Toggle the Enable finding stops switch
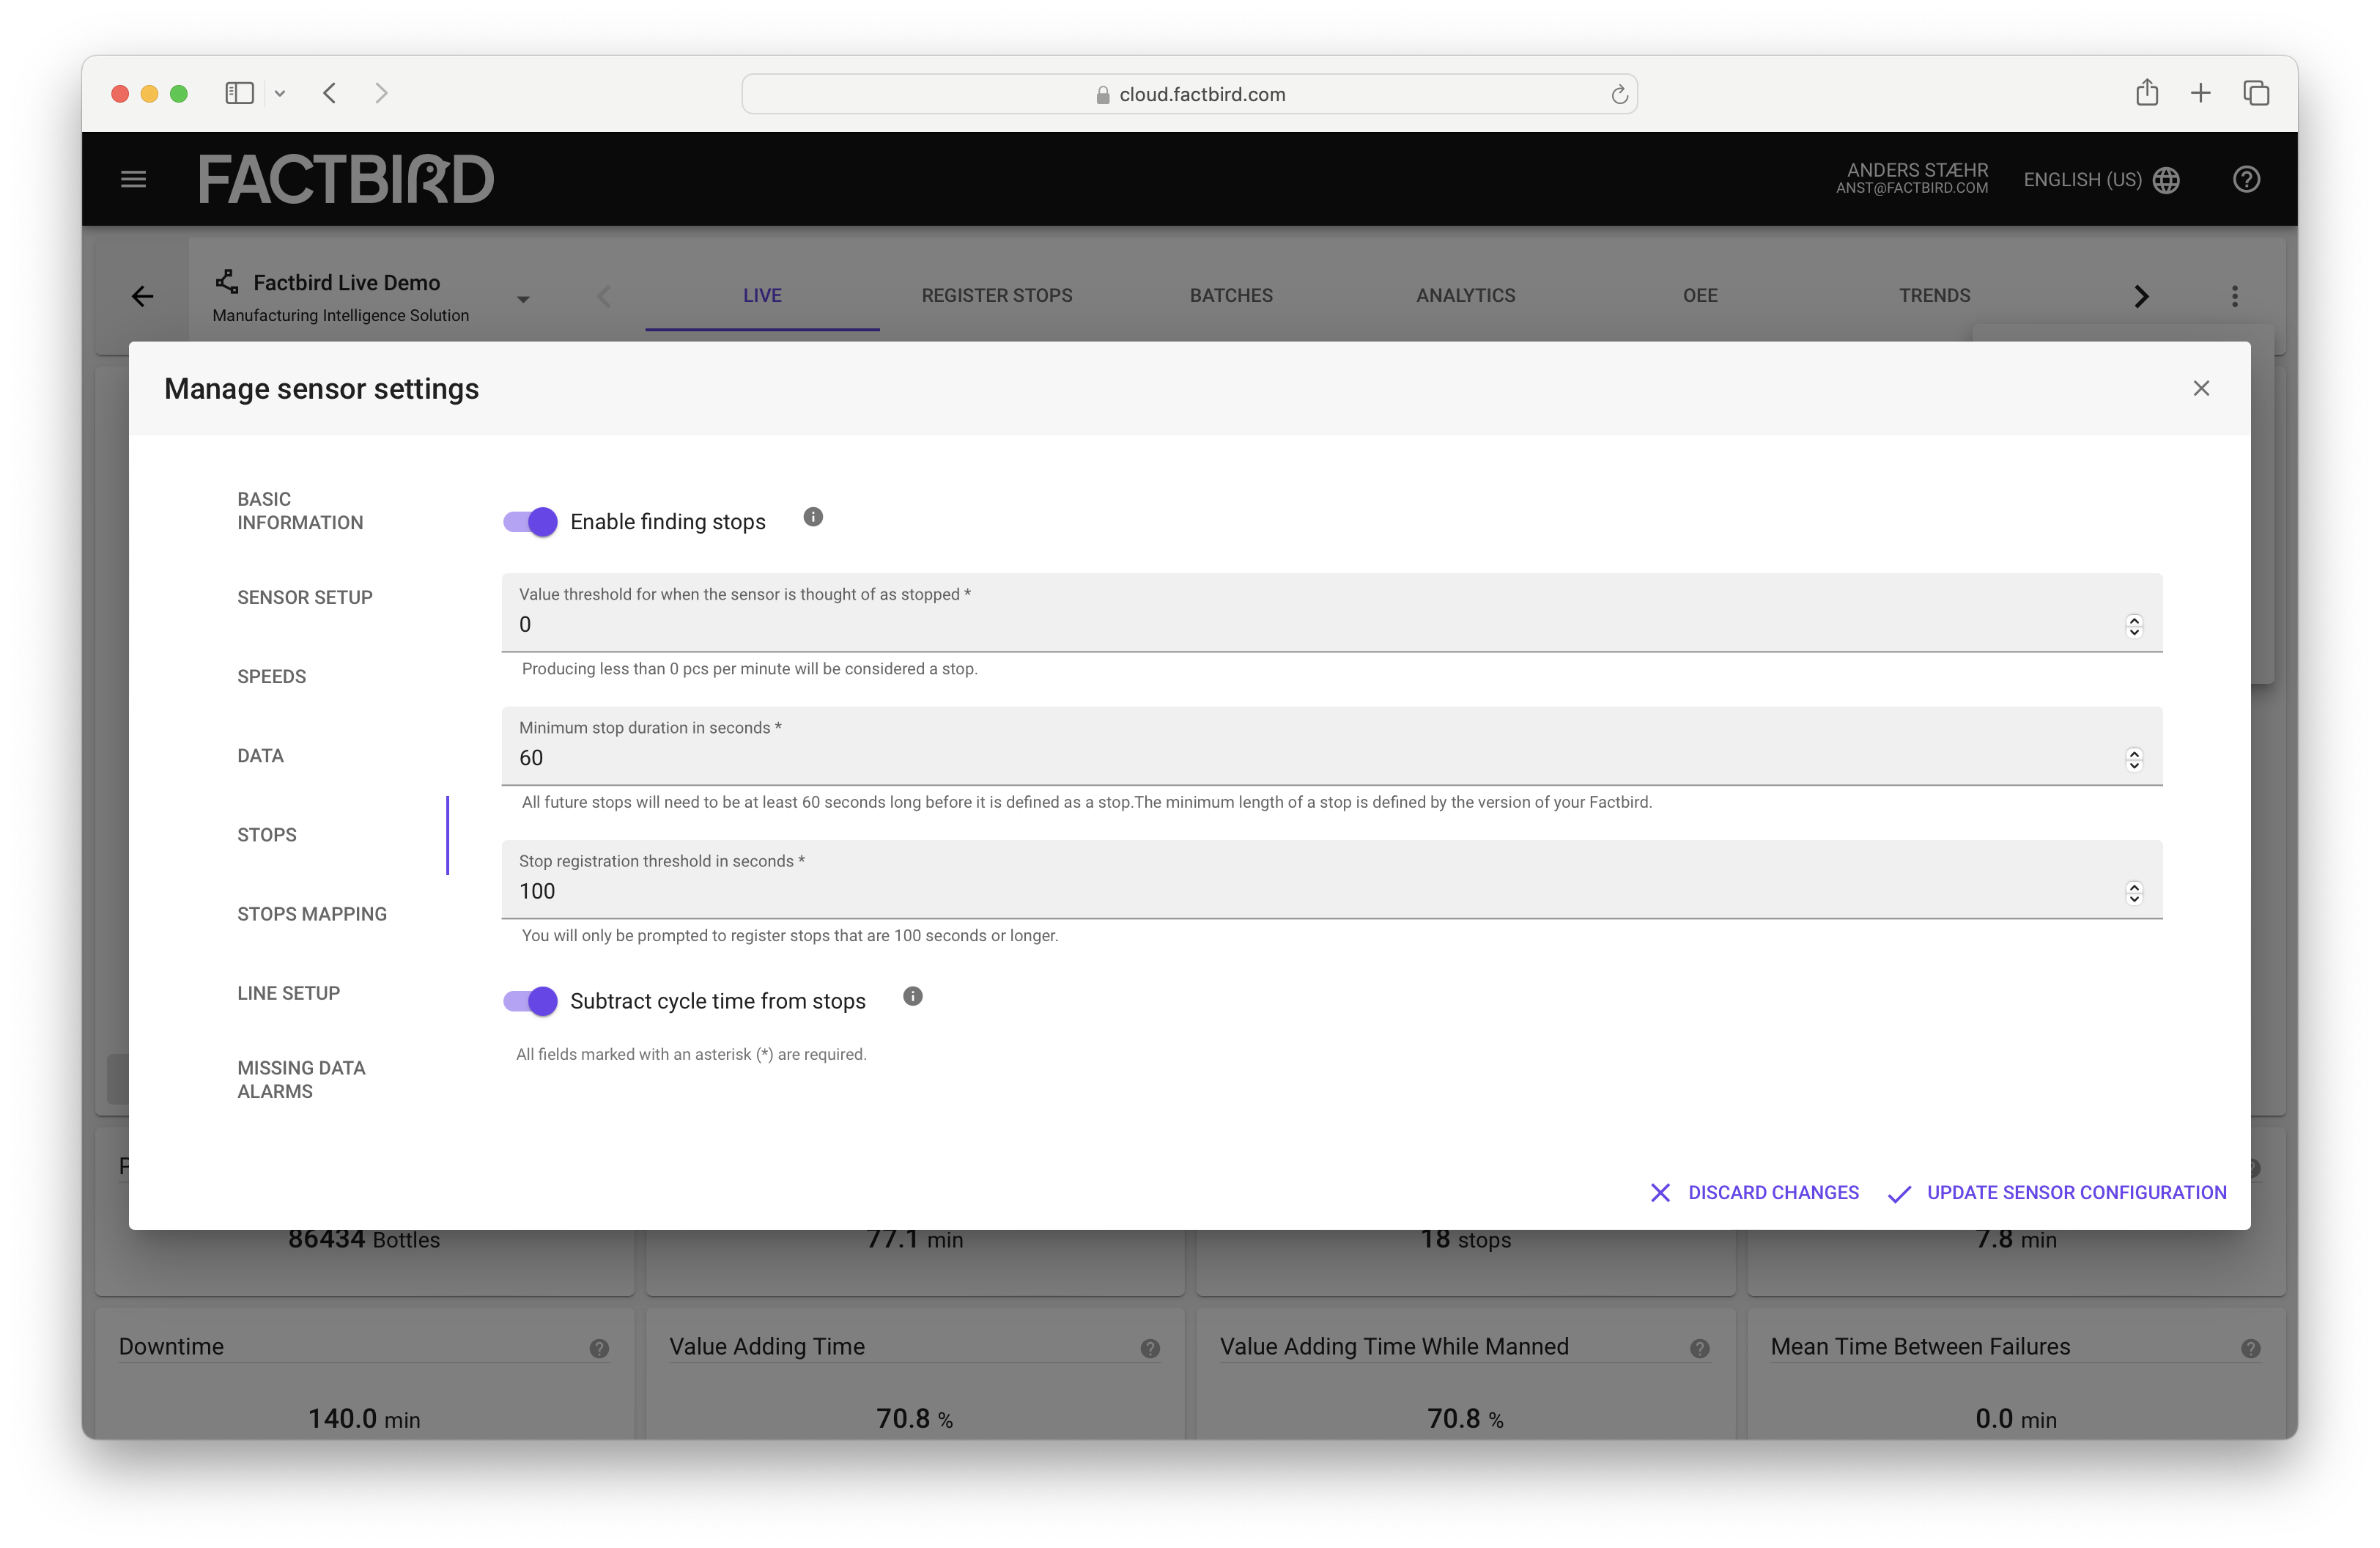The height and width of the screenshot is (1548, 2380). 530,522
